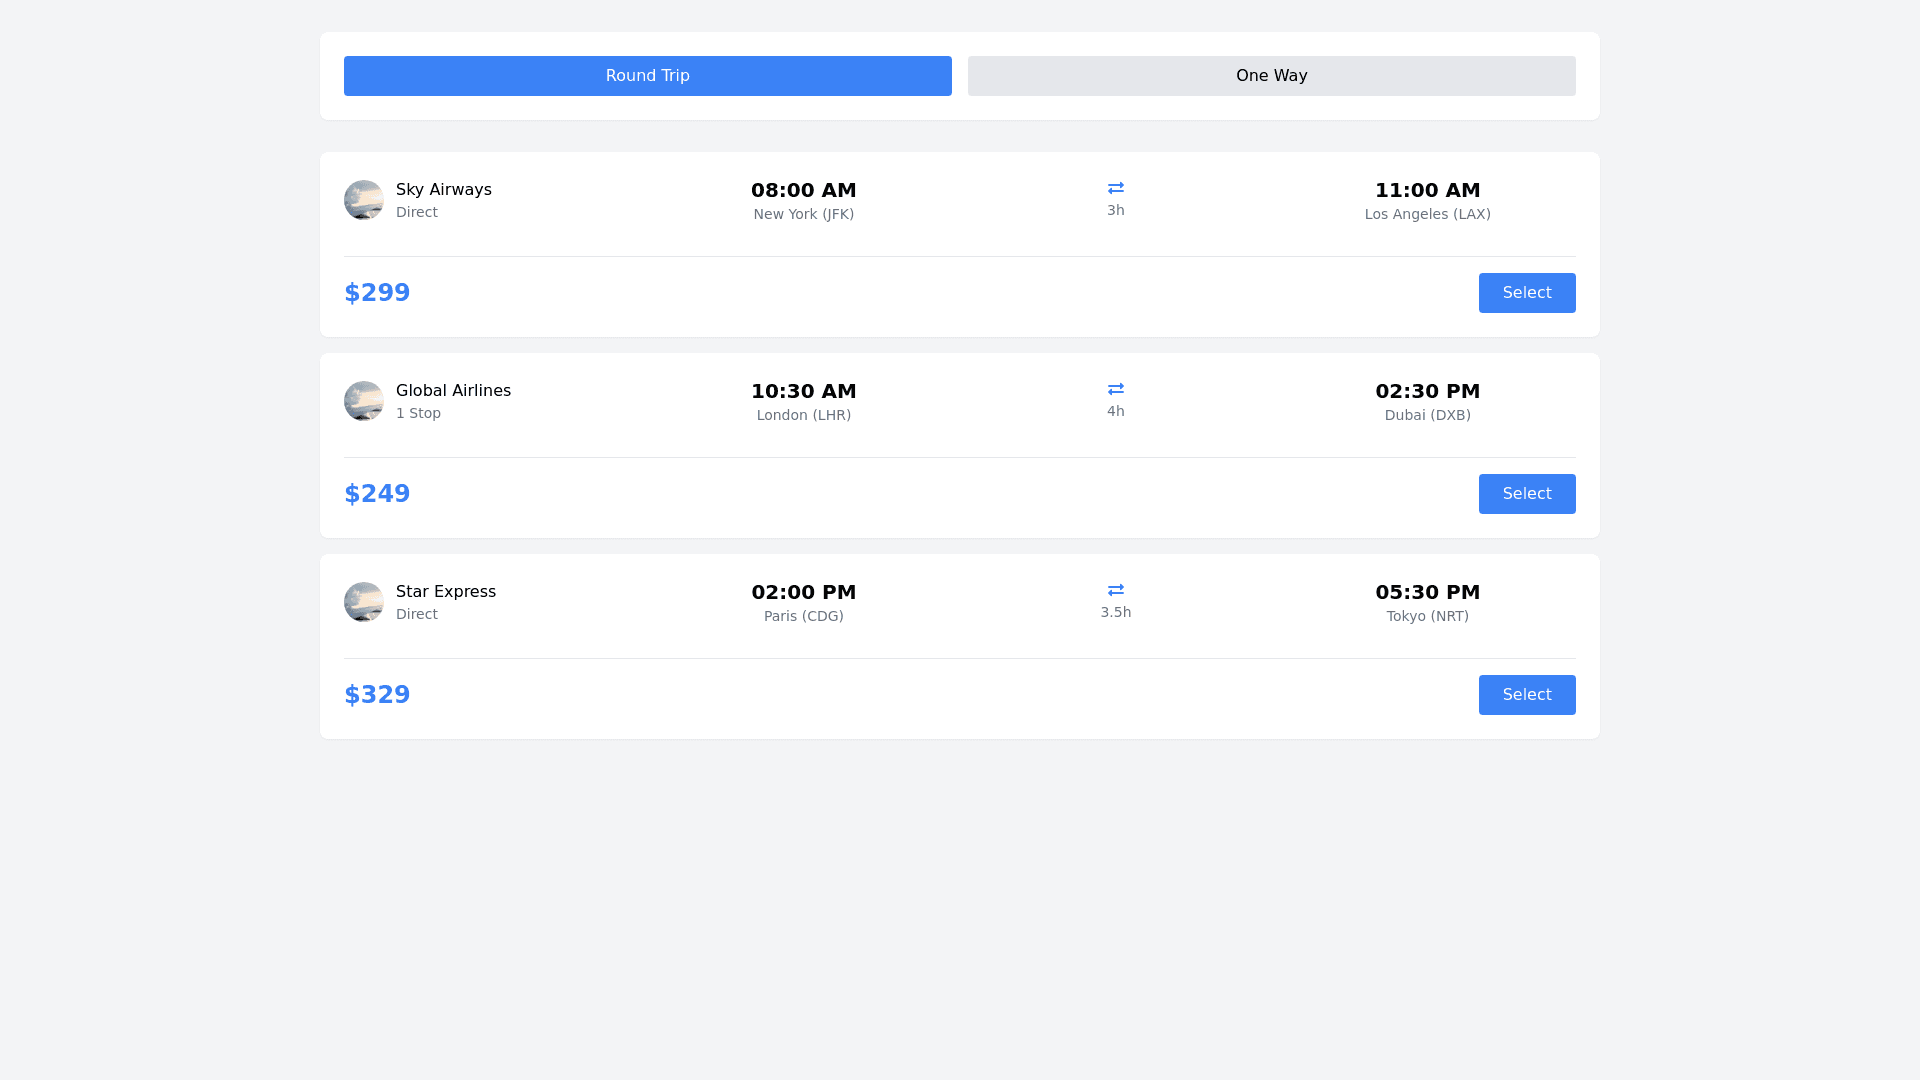Image resolution: width=1920 pixels, height=1080 pixels.
Task: Click the Sky Airways airline logo
Action: click(364, 200)
